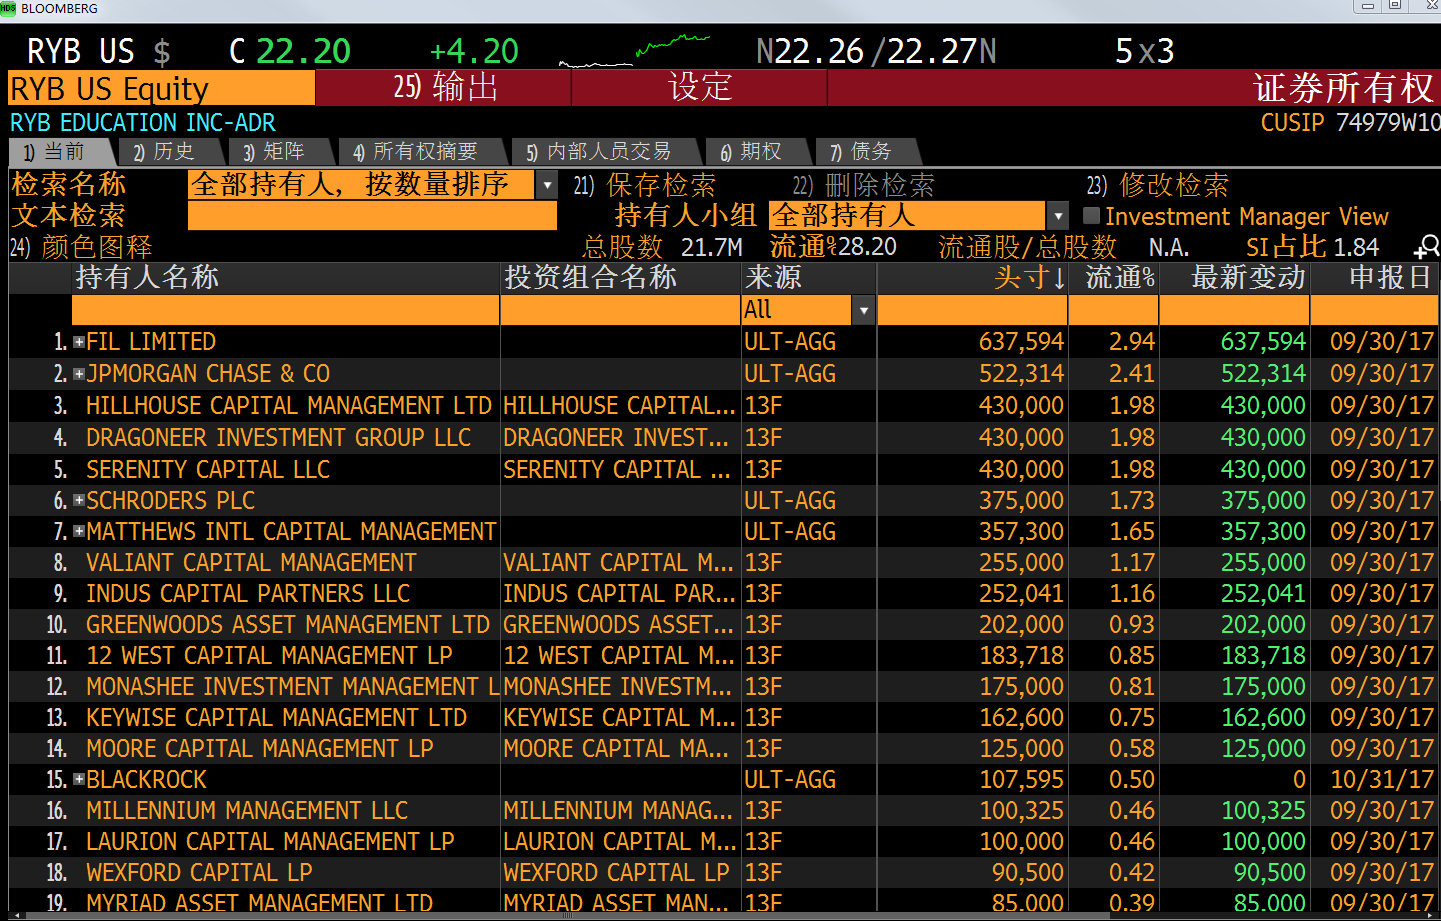The width and height of the screenshot is (1441, 921).
Task: Select KEYWISE CAPITAL MANAGEMENT LTD holder
Action: [x=276, y=717]
